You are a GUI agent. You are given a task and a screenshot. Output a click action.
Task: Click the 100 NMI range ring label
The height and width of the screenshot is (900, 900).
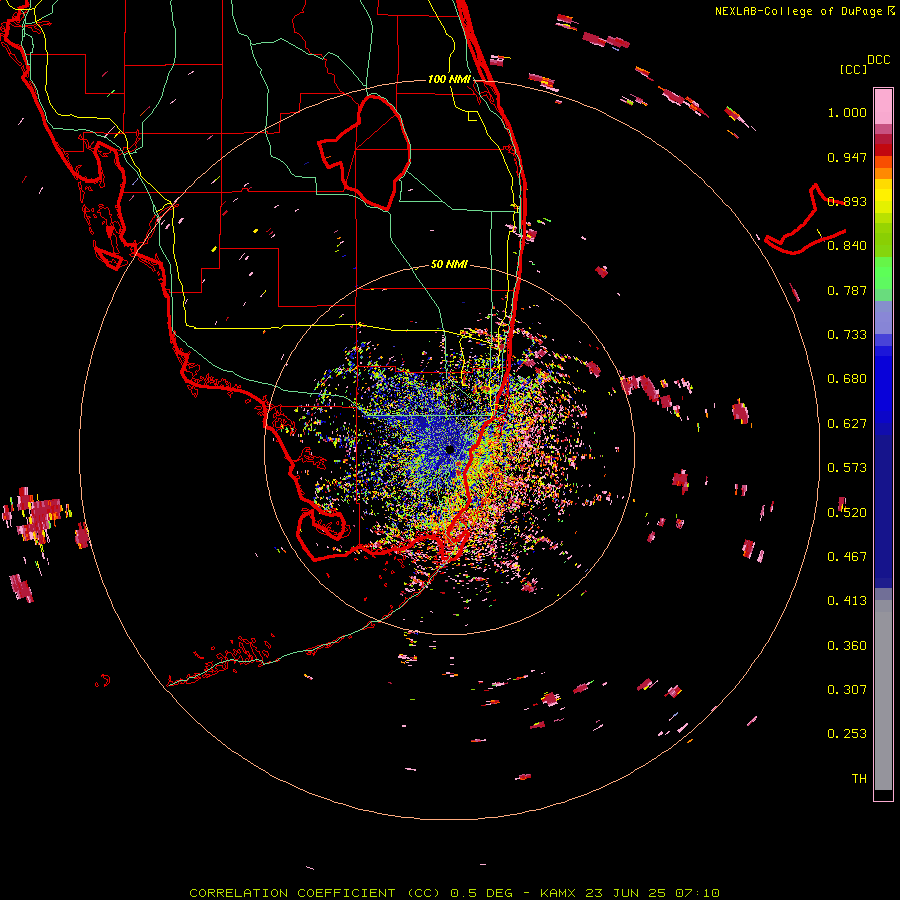coord(449,79)
